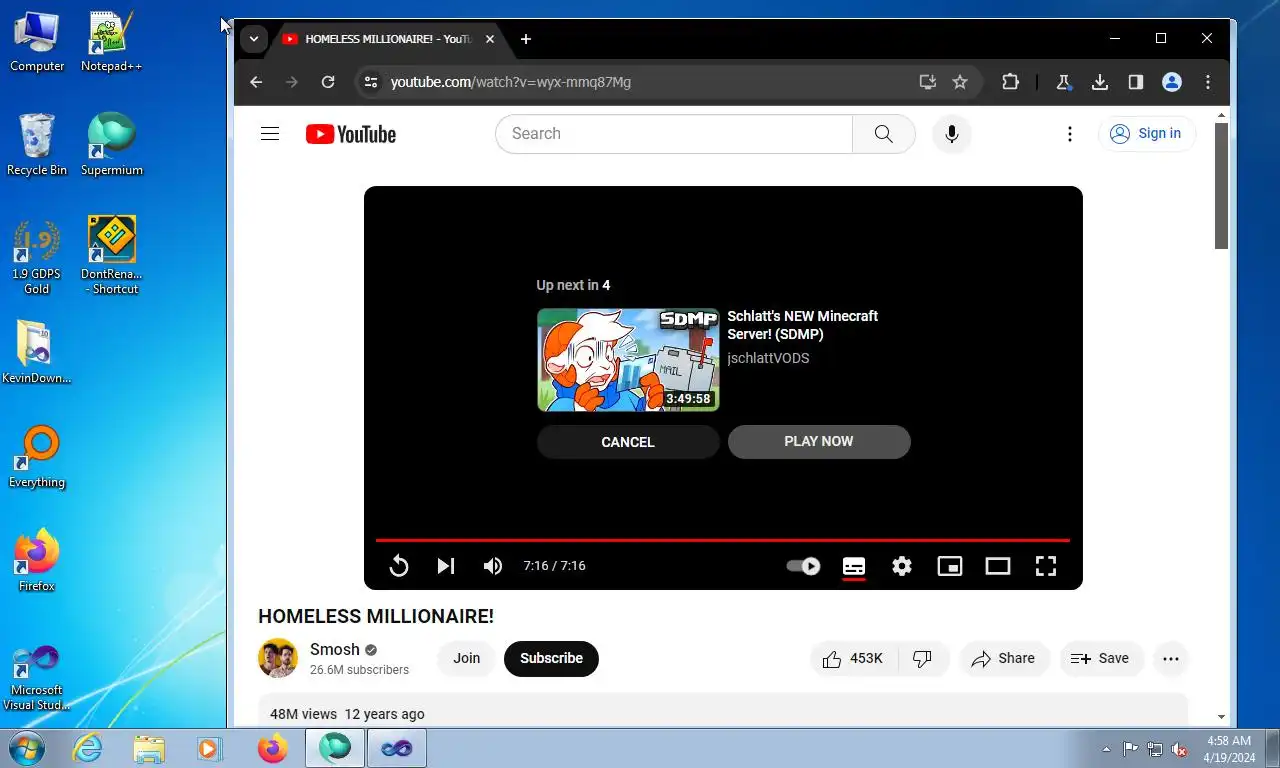Open more actions ellipsis below video

1171,658
